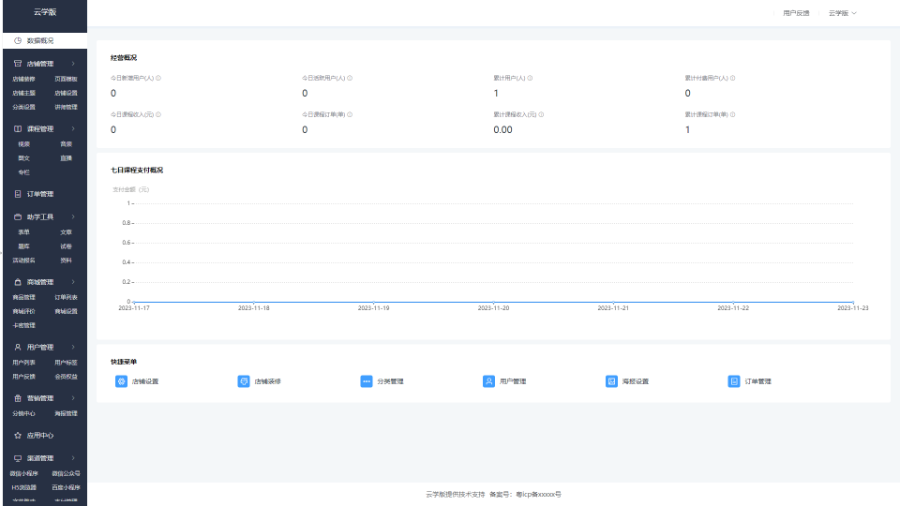Click the shopping bag icon beside 商城管理

(x=18, y=282)
